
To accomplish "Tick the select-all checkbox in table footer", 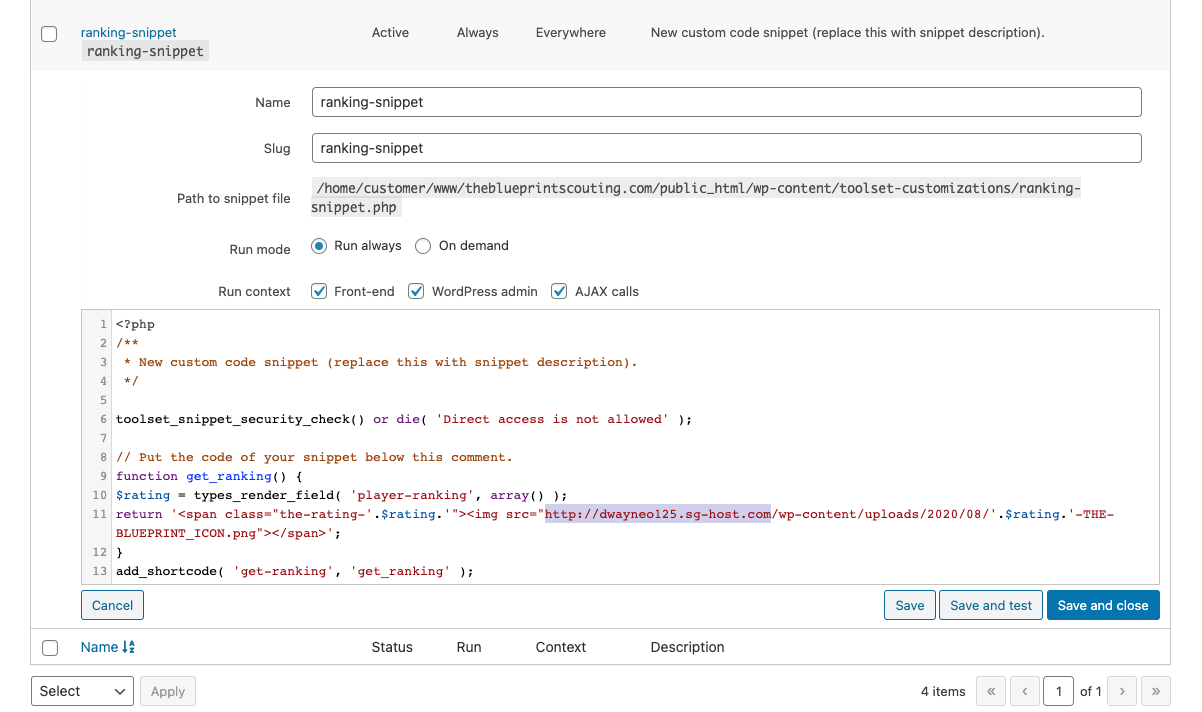I will tap(49, 648).
